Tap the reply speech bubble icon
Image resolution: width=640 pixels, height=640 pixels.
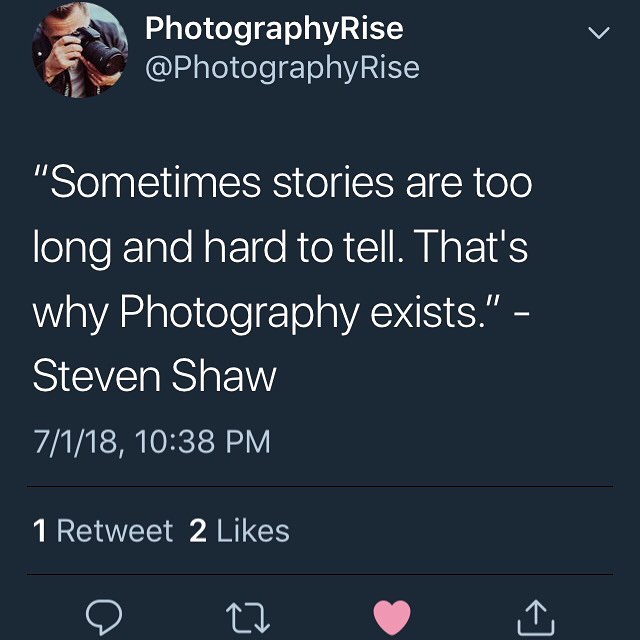tap(104, 616)
